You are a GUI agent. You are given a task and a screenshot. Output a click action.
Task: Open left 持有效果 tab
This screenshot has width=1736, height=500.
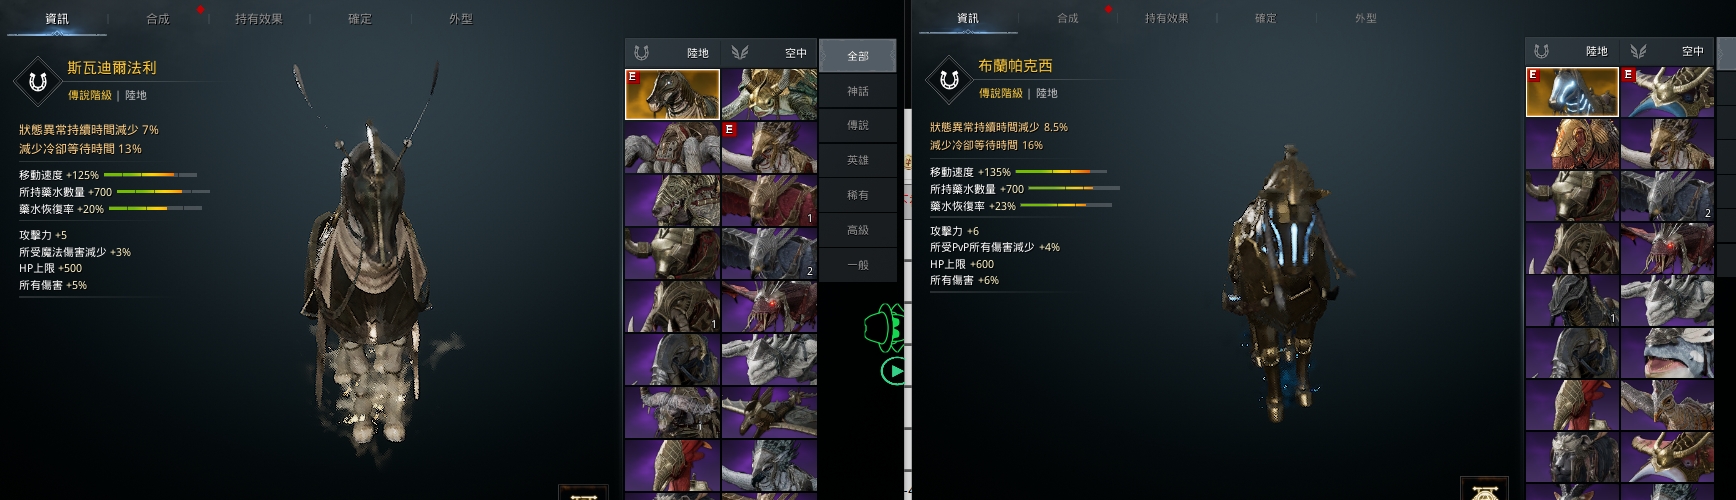tap(258, 18)
